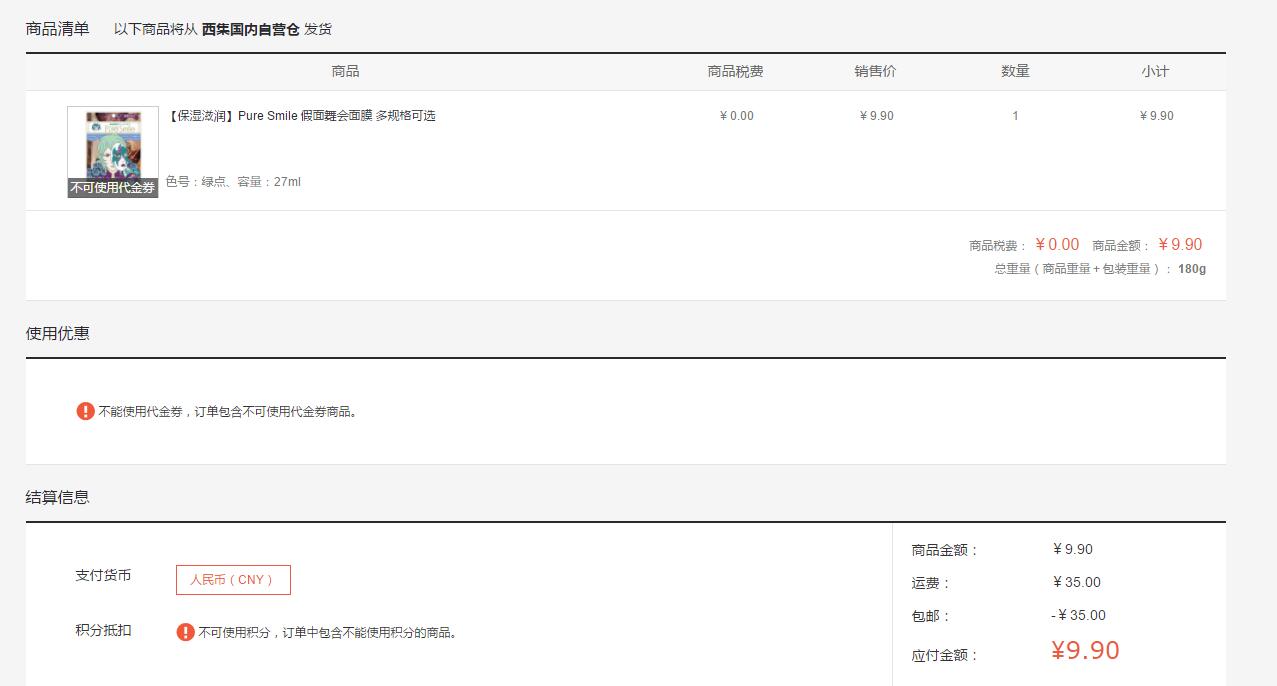1277x686 pixels.
Task: Click the 商品清单 section heading
Action: [x=58, y=30]
